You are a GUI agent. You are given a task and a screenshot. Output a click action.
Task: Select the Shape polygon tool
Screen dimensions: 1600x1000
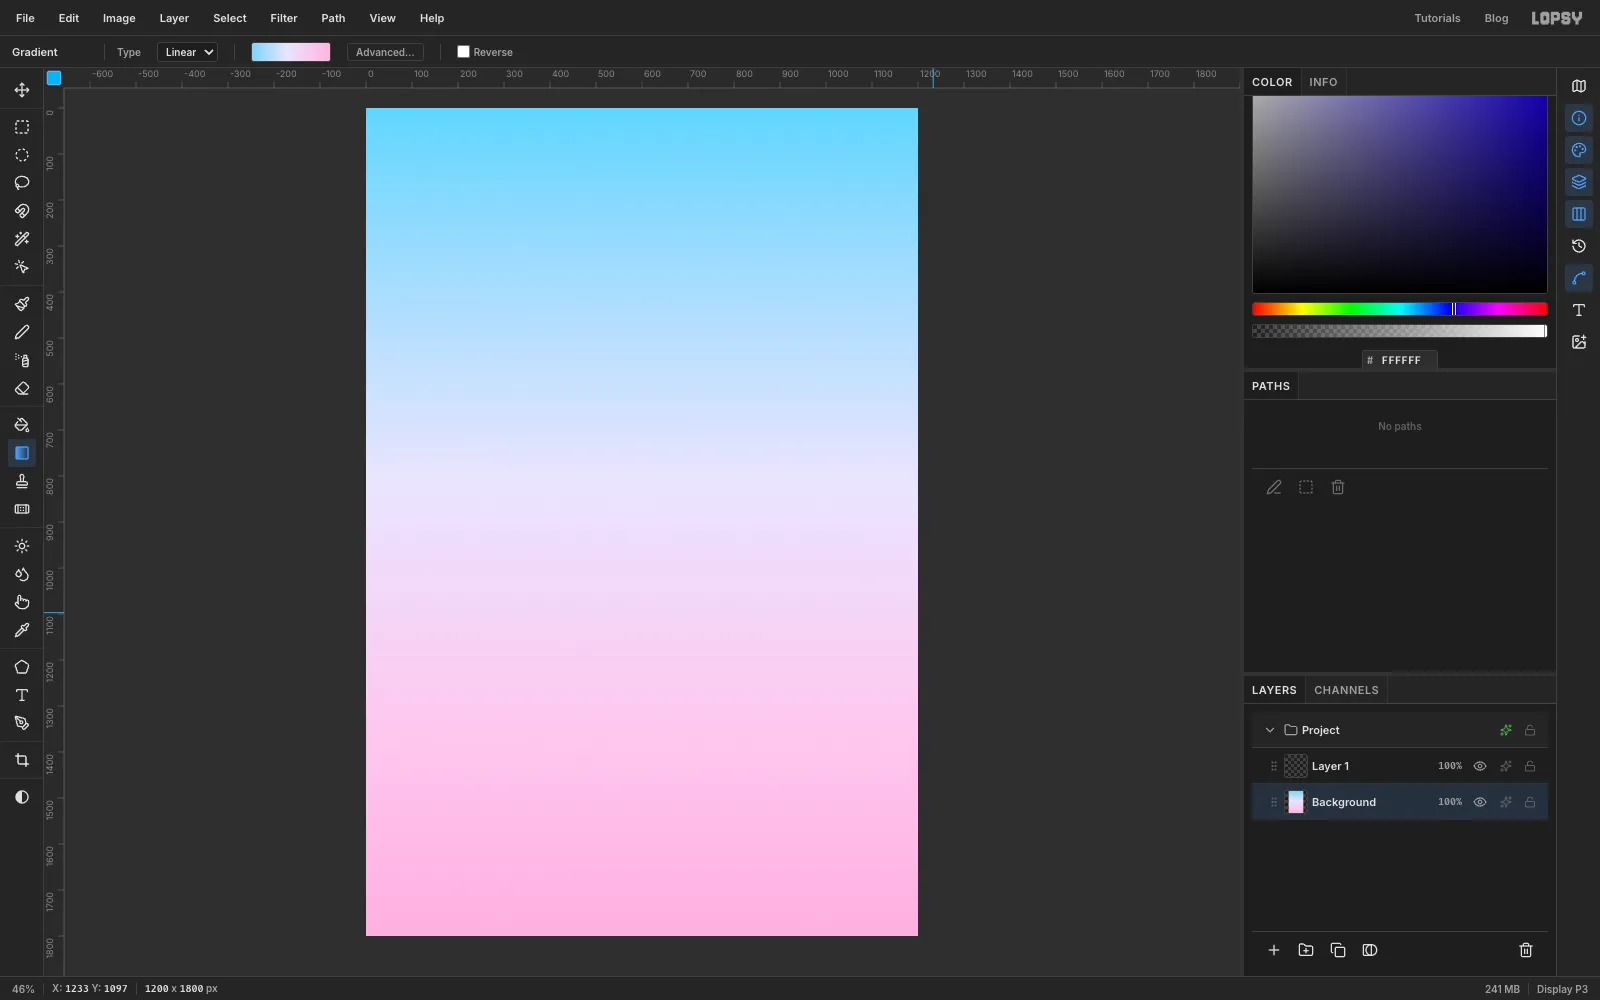point(22,667)
